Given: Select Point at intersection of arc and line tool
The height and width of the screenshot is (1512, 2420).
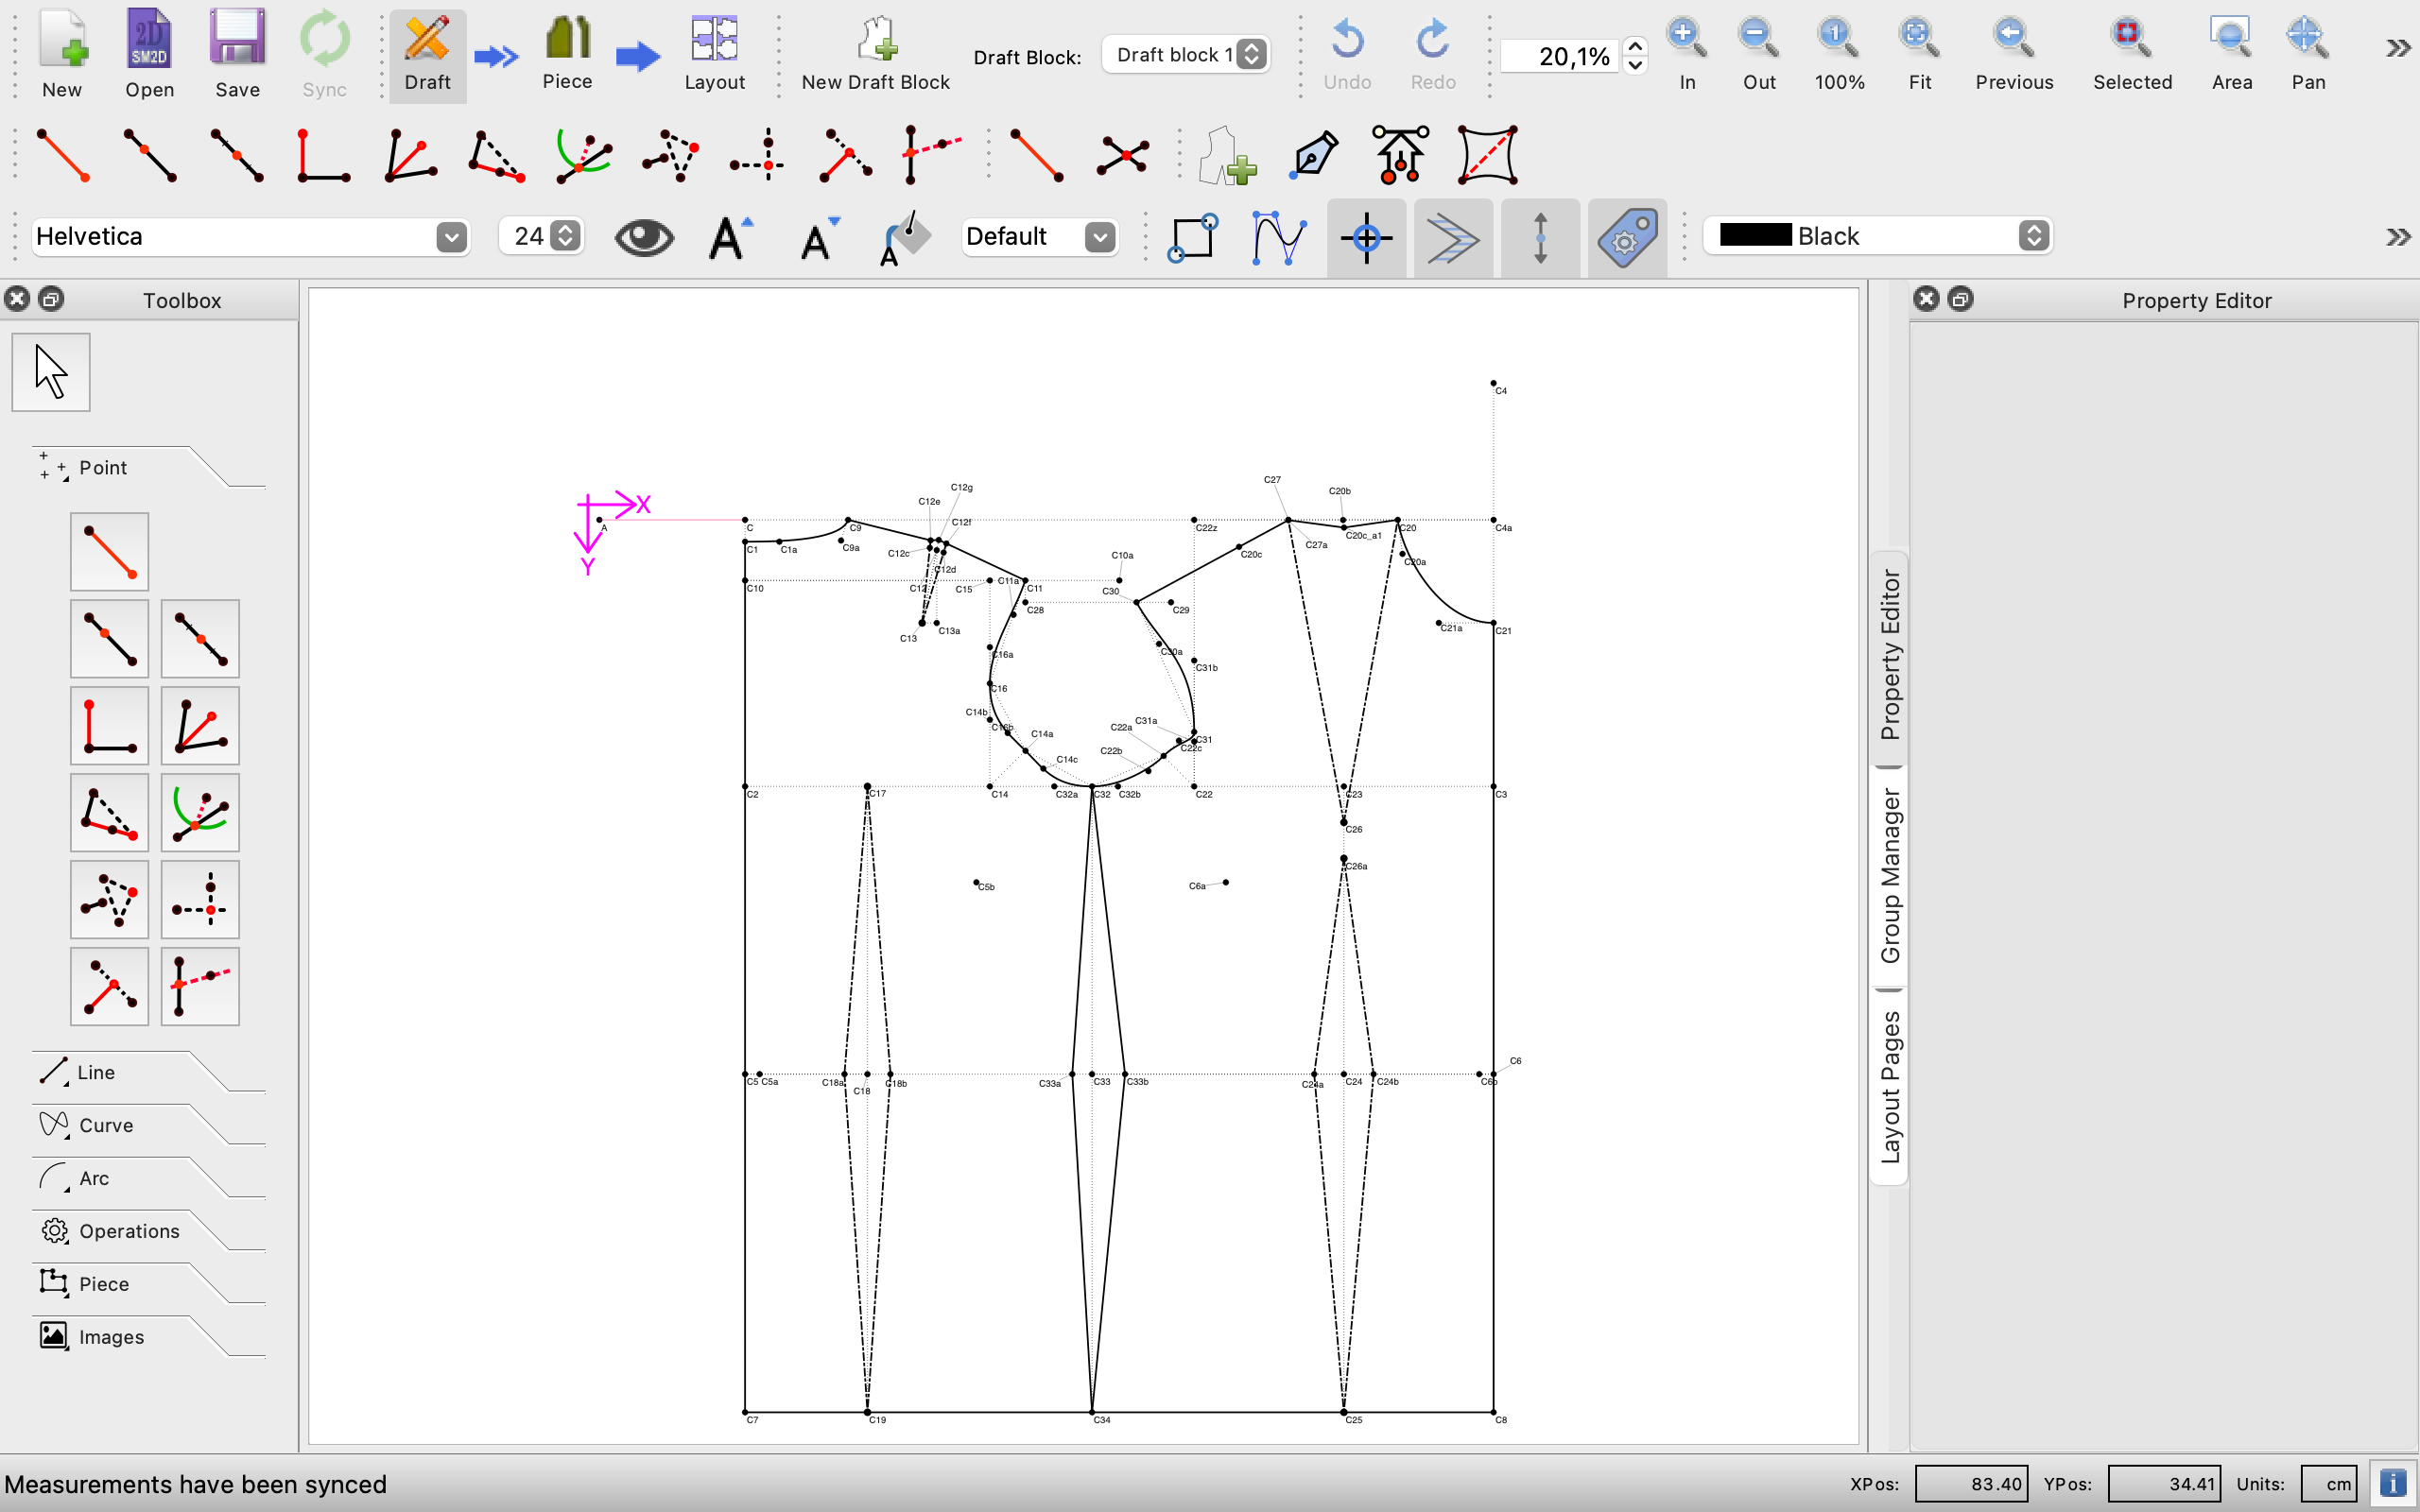Looking at the screenshot, I should tap(200, 812).
